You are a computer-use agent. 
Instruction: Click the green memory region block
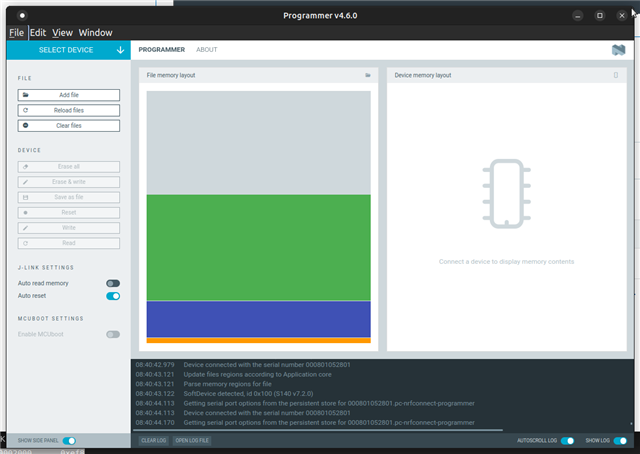258,248
